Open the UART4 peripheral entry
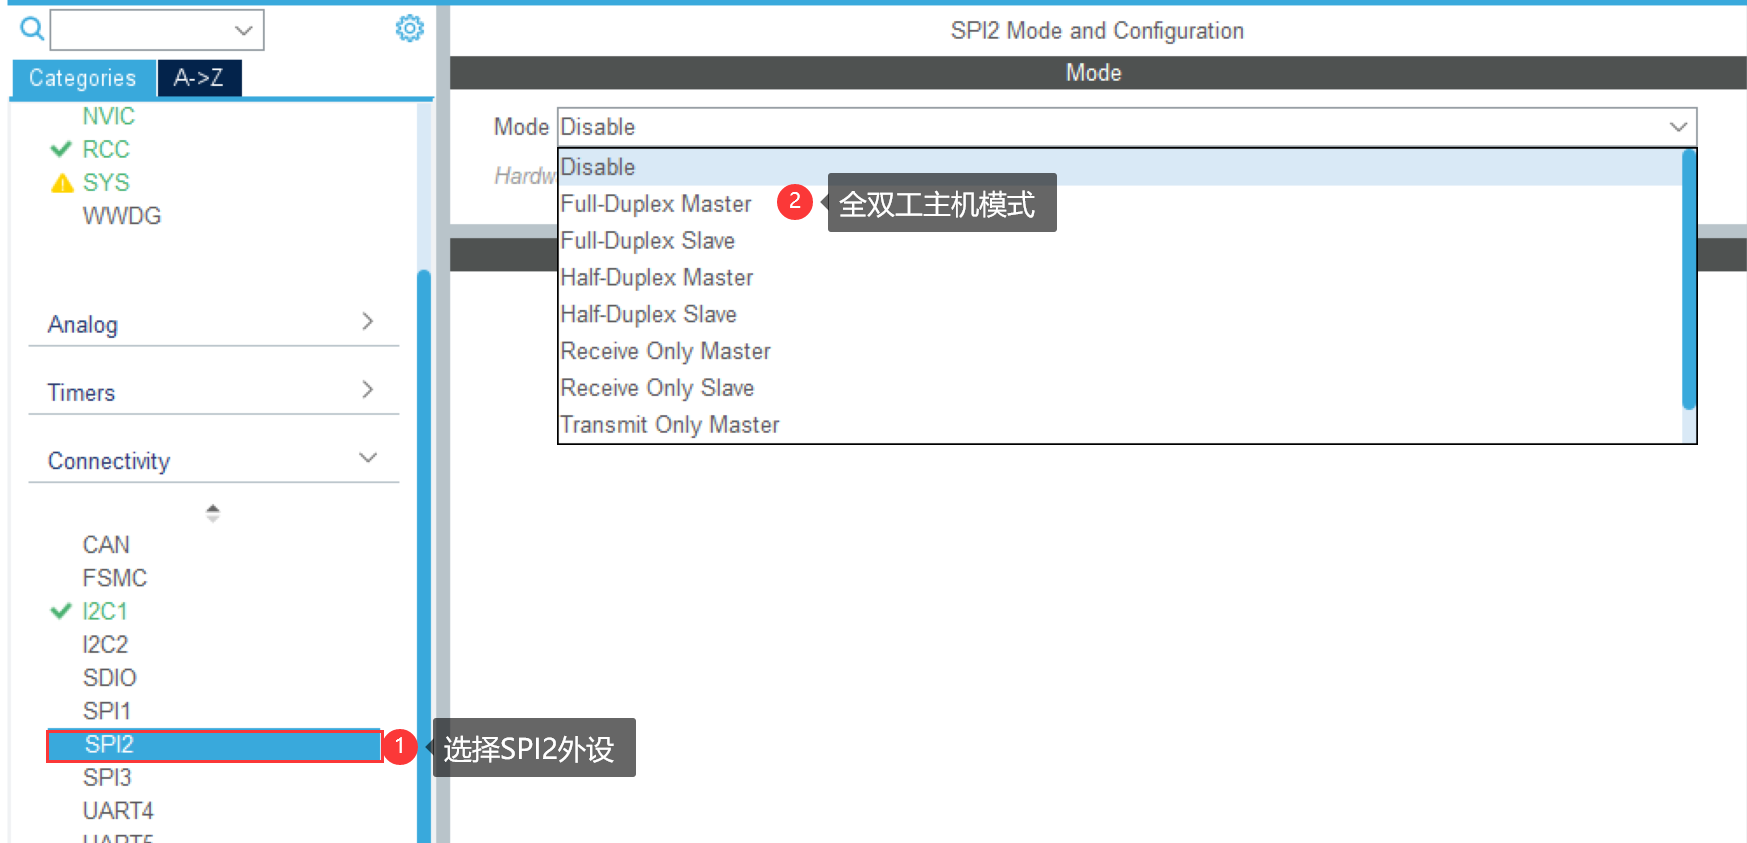Viewport: 1747px width, 843px height. 118,810
